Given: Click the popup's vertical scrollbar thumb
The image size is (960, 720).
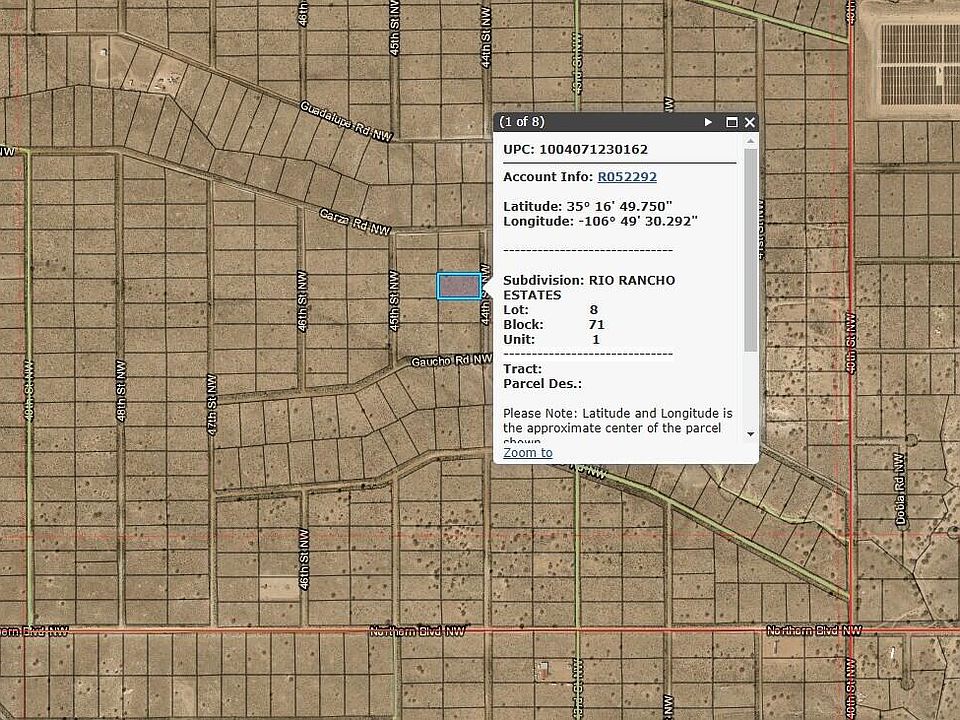Looking at the screenshot, I should (x=750, y=250).
